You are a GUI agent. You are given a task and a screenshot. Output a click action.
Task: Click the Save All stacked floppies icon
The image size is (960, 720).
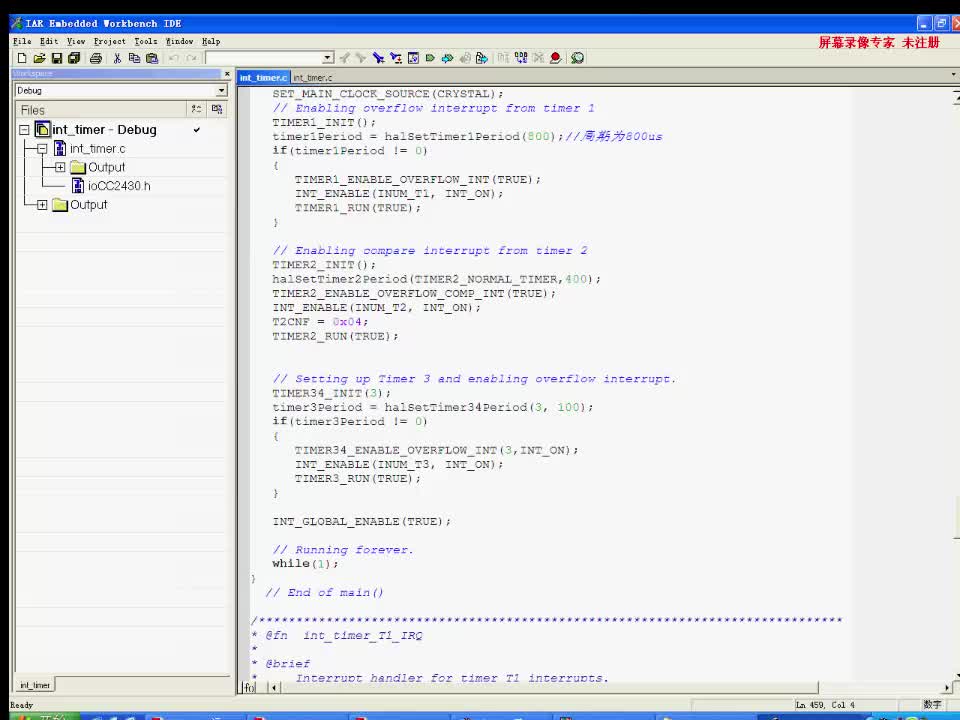tap(74, 58)
